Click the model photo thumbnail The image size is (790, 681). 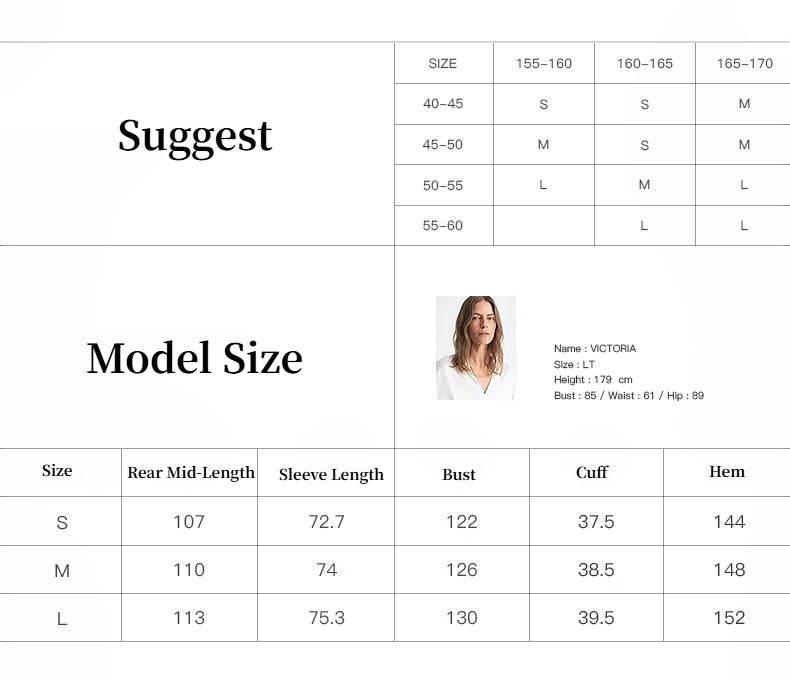(x=476, y=348)
